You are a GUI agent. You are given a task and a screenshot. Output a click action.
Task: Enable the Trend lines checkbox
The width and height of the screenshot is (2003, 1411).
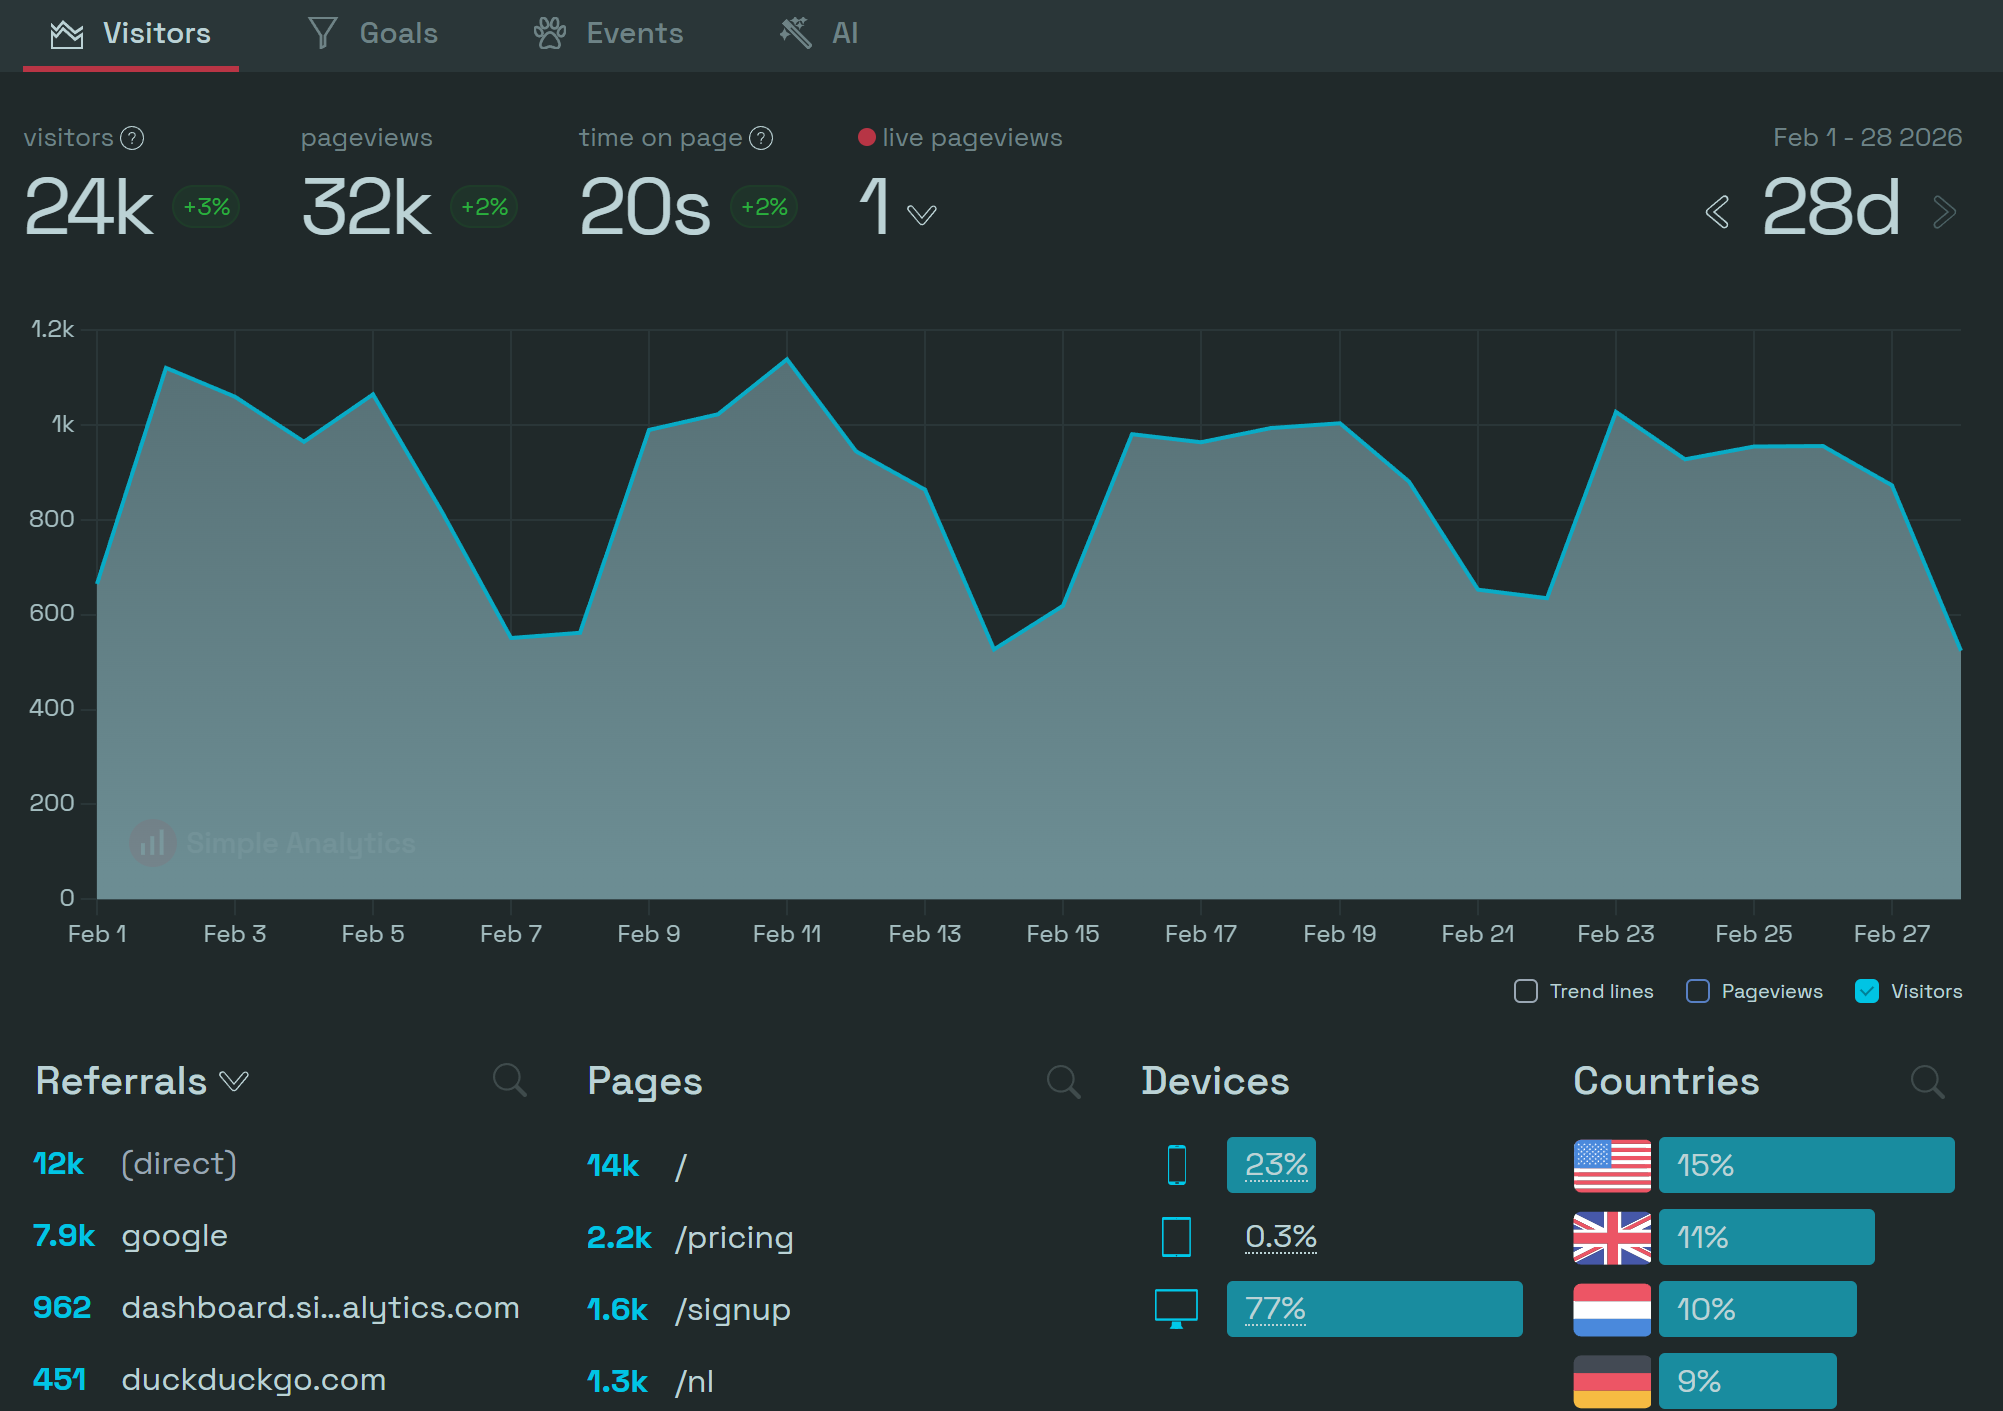click(x=1525, y=991)
